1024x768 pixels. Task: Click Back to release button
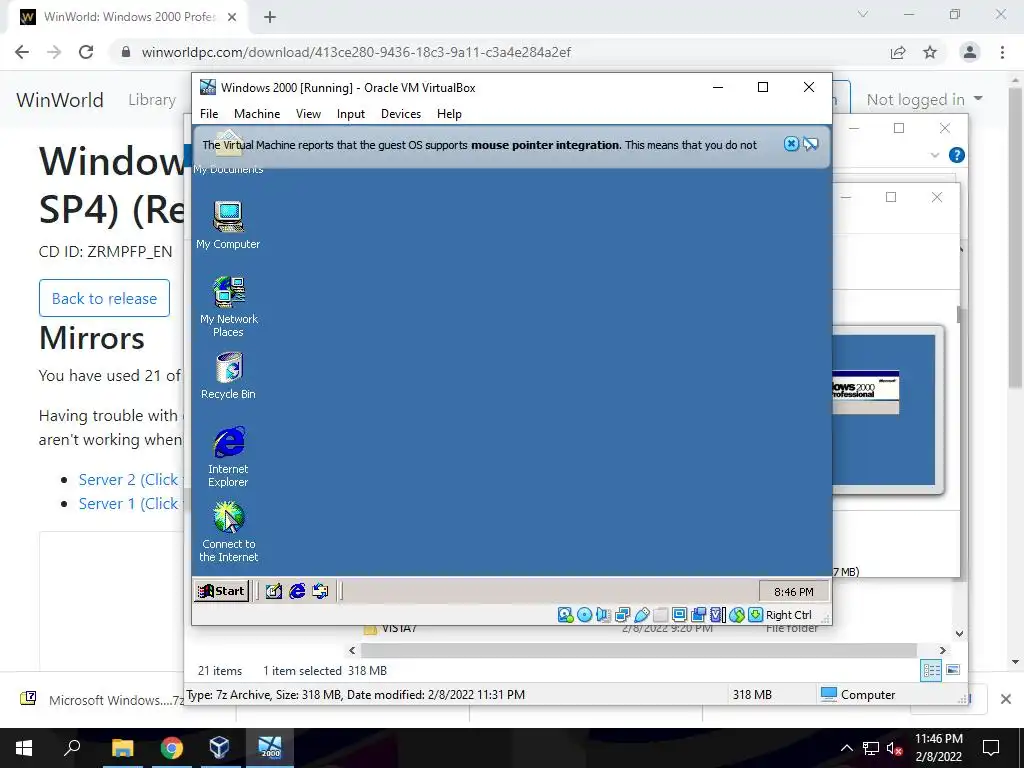click(104, 298)
